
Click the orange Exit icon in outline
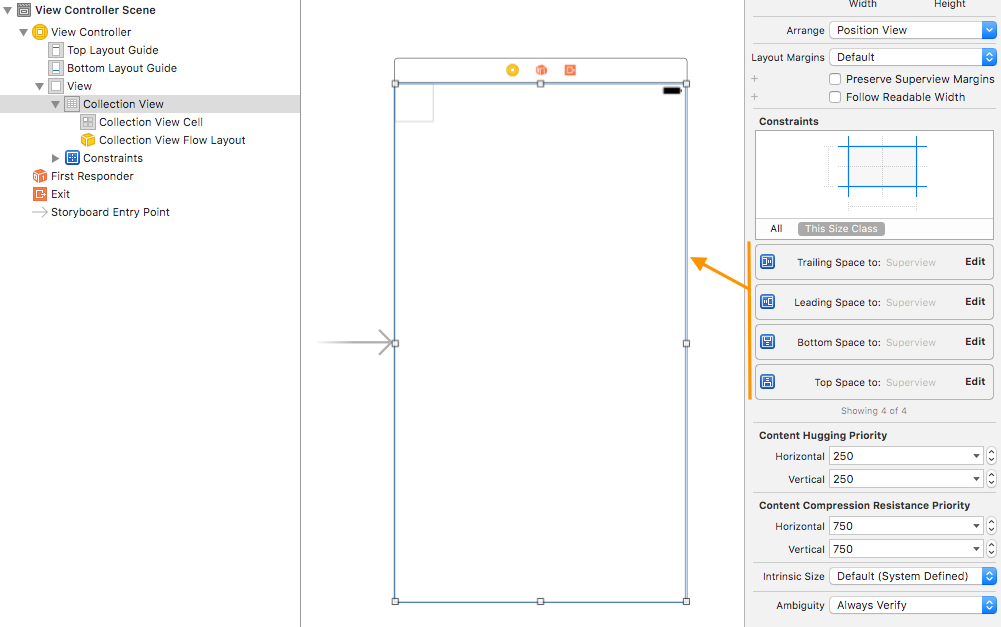(40, 193)
